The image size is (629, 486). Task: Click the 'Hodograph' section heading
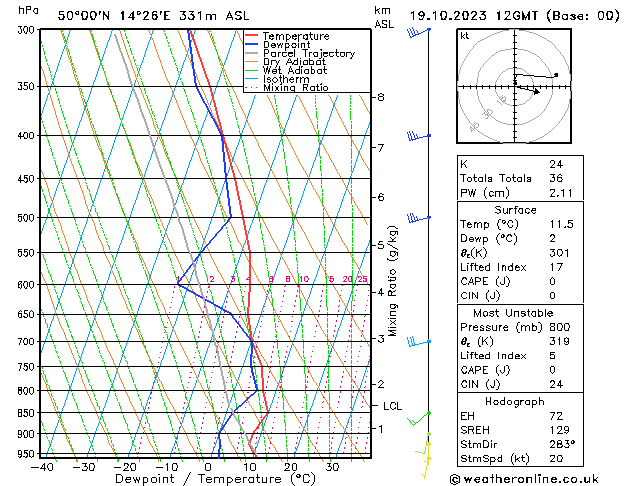click(x=515, y=402)
